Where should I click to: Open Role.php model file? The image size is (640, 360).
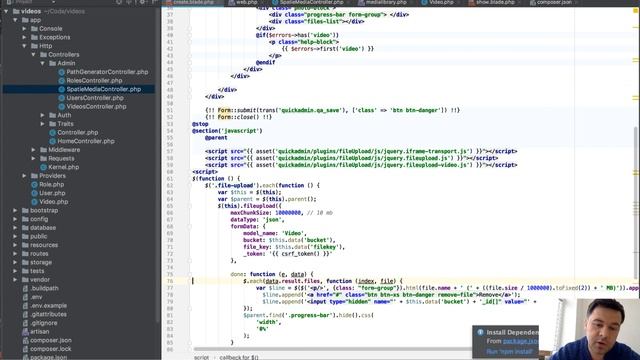[x=51, y=184]
